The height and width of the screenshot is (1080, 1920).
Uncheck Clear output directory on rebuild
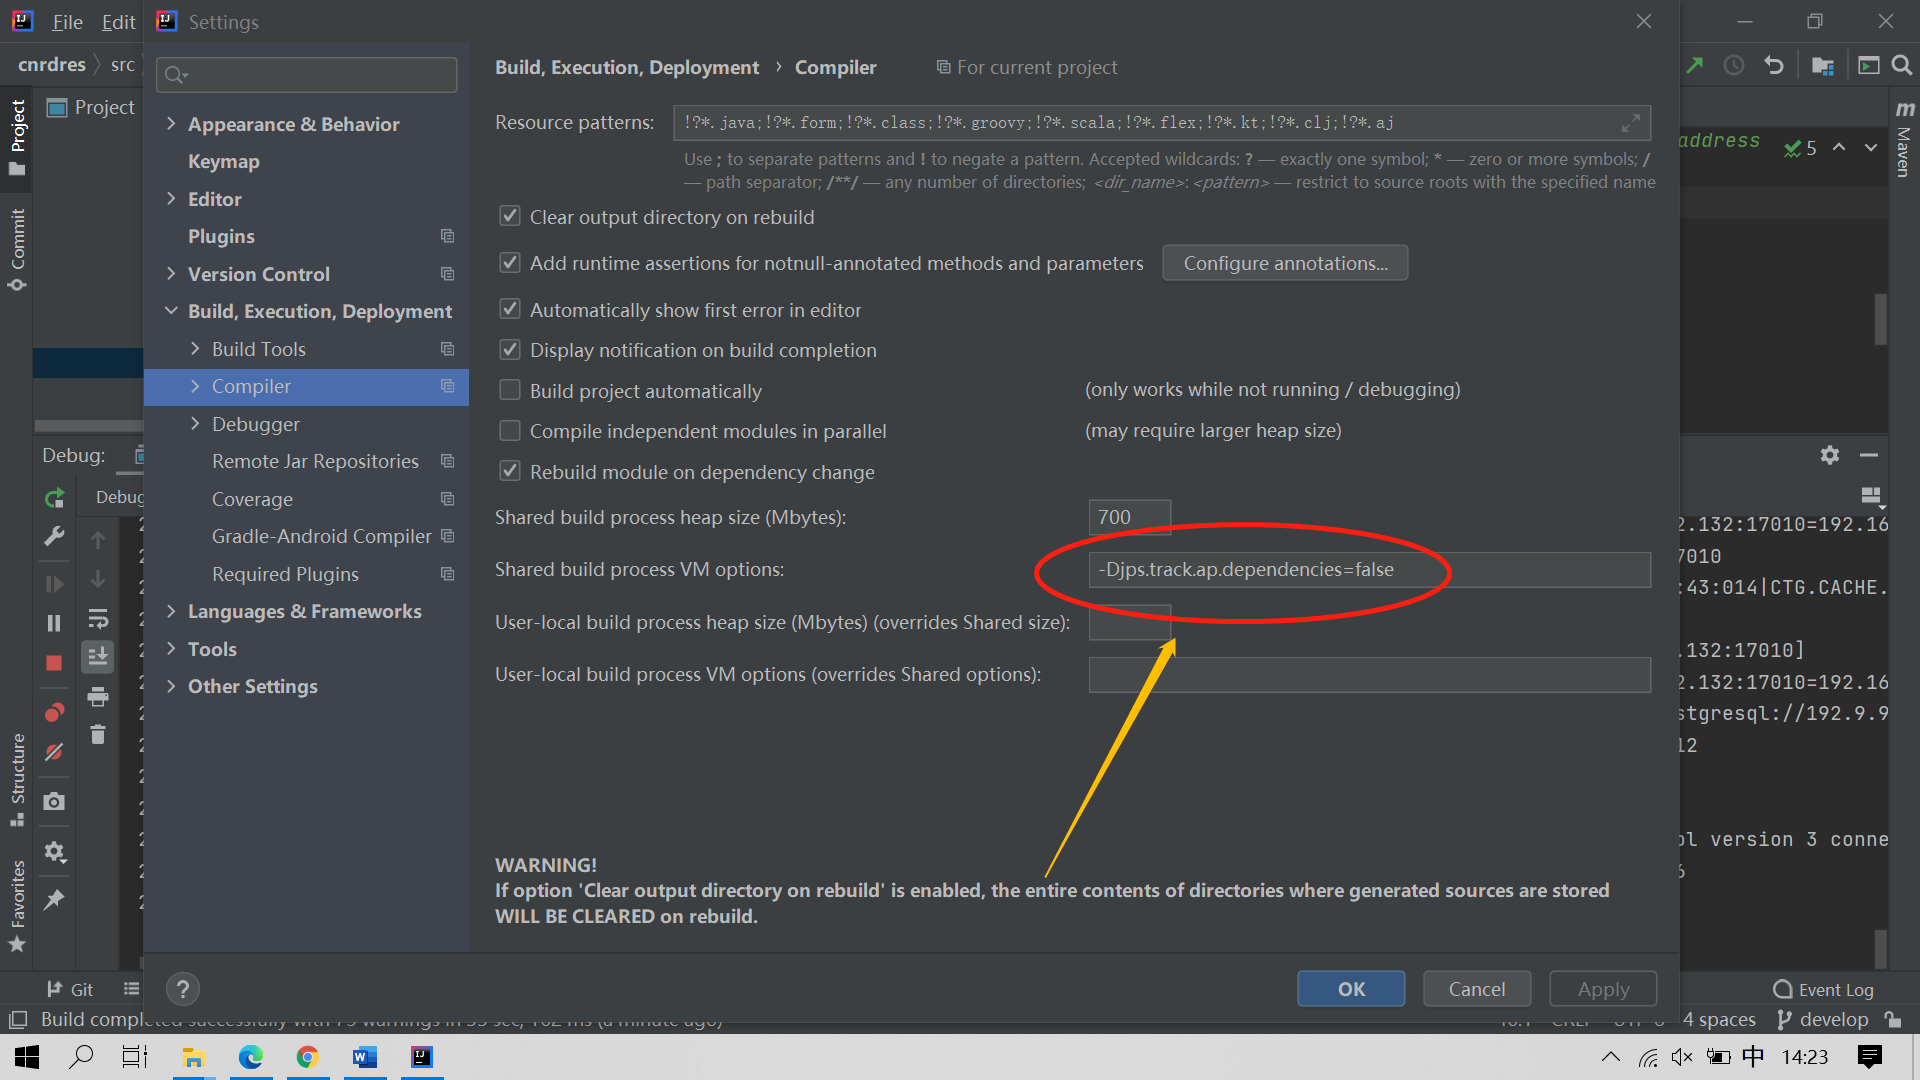pyautogui.click(x=510, y=217)
